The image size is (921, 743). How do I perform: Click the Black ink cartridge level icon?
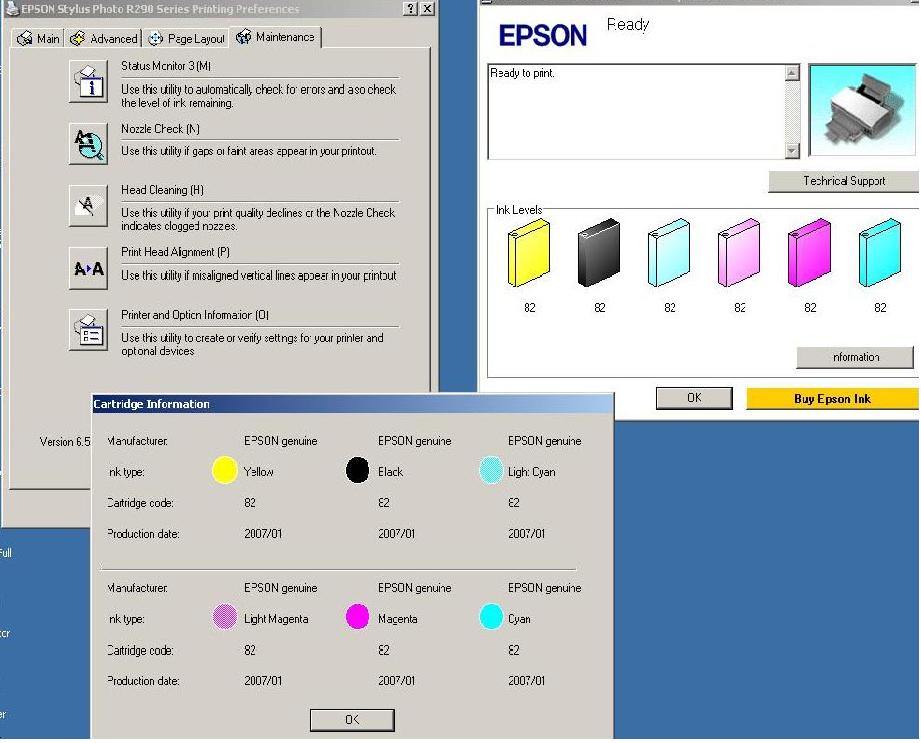tap(599, 253)
